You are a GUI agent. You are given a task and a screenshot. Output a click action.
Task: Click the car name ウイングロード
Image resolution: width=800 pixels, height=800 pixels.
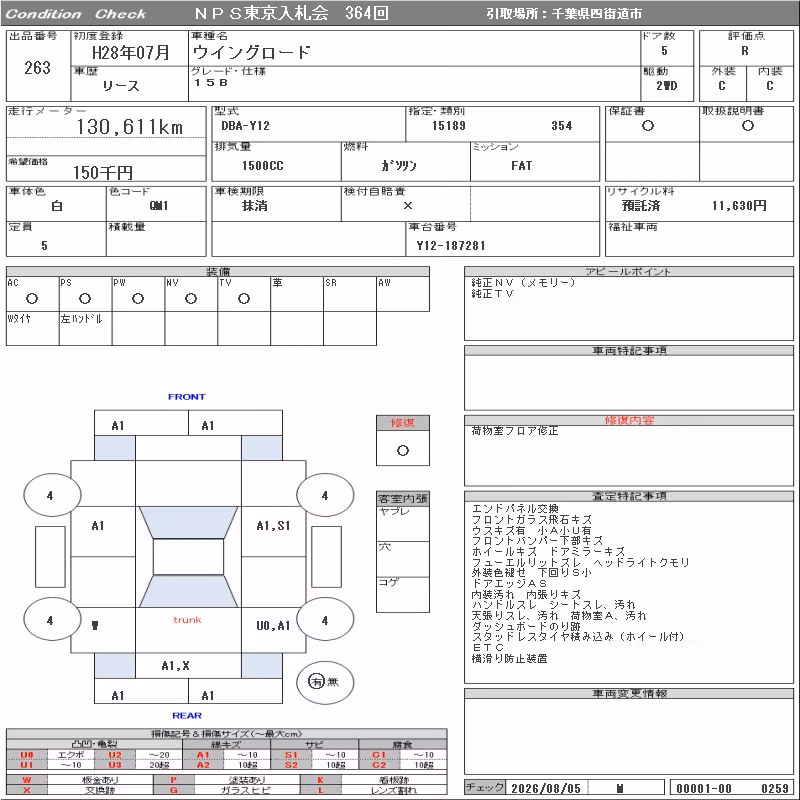click(252, 52)
